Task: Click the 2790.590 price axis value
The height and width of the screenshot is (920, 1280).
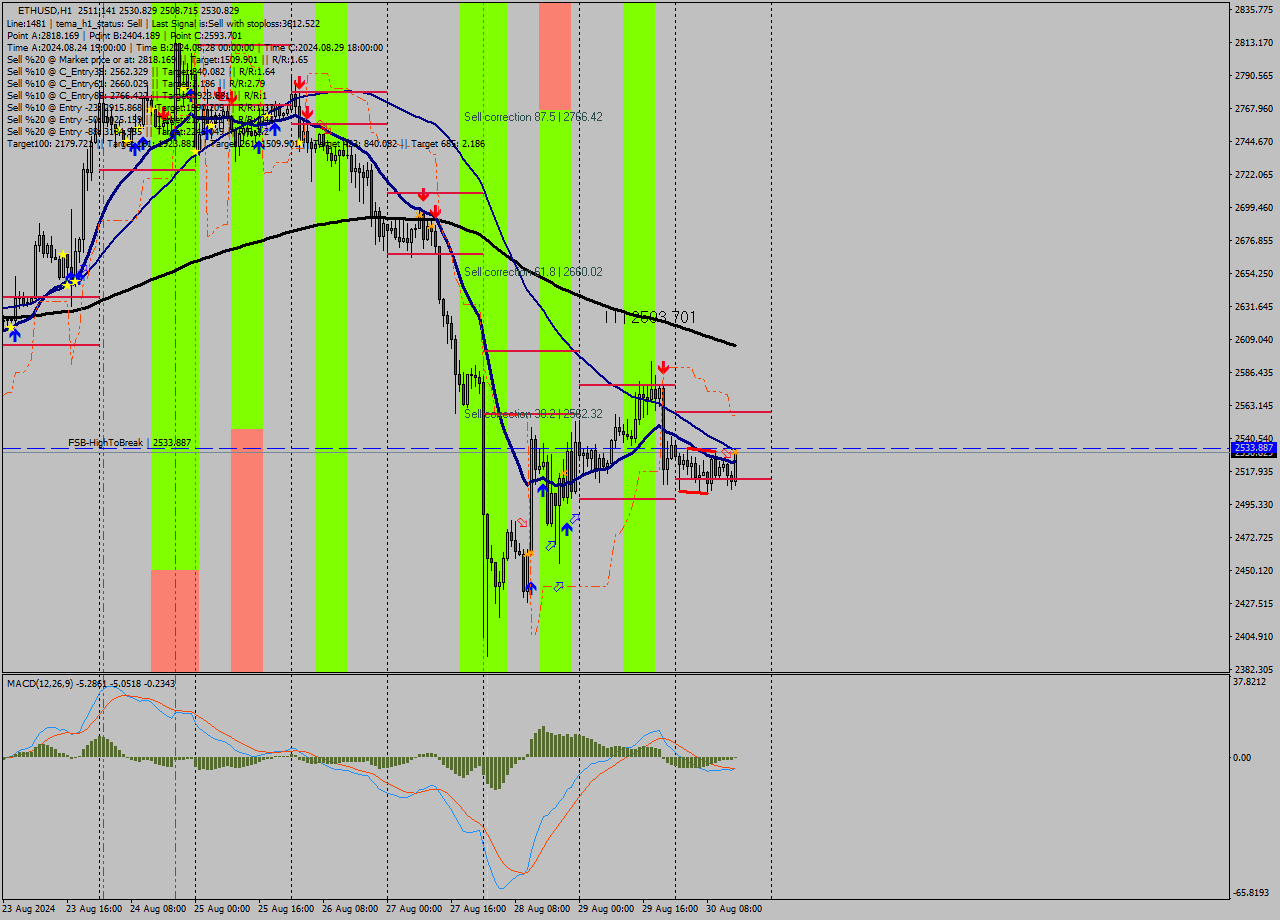Action: 1254,76
